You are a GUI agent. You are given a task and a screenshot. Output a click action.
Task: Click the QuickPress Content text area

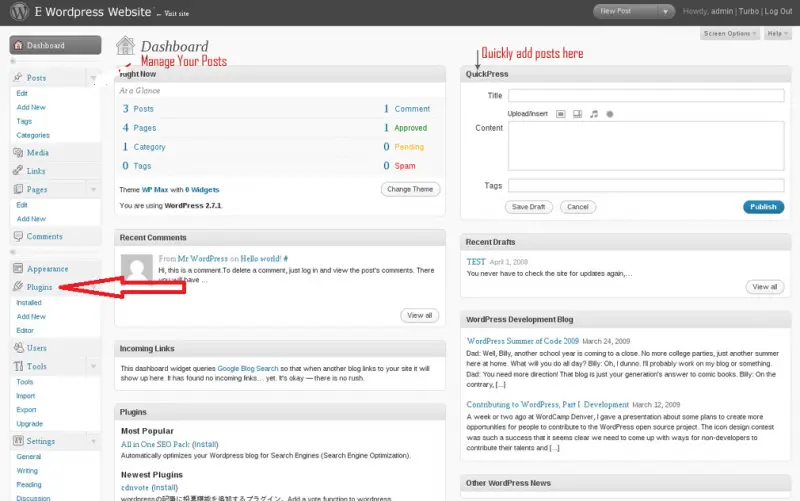[646, 146]
